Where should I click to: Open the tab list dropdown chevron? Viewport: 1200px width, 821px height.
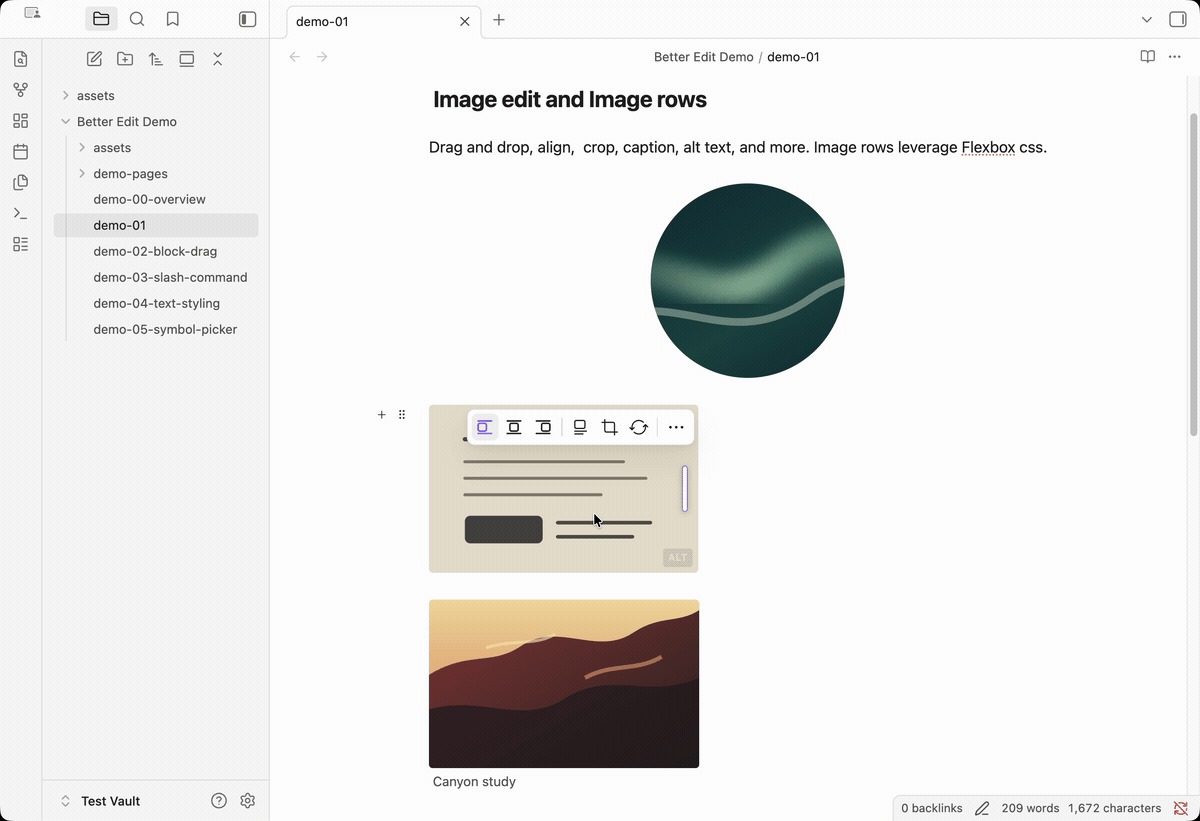click(x=1147, y=20)
